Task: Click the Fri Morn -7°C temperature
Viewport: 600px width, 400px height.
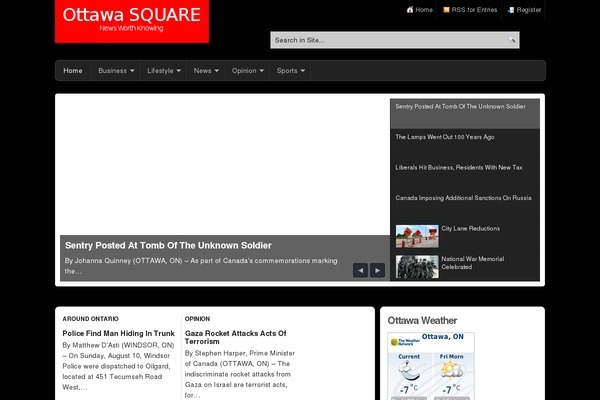Action: pos(451,390)
